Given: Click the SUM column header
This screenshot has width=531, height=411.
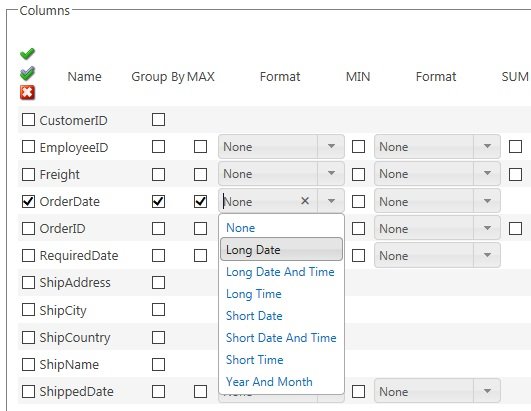Looking at the screenshot, I should [x=515, y=77].
